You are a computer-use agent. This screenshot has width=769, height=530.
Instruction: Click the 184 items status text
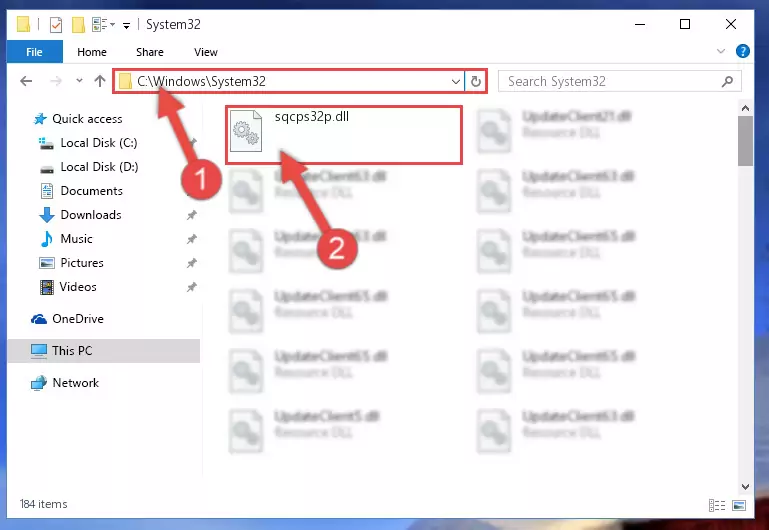tap(44, 504)
